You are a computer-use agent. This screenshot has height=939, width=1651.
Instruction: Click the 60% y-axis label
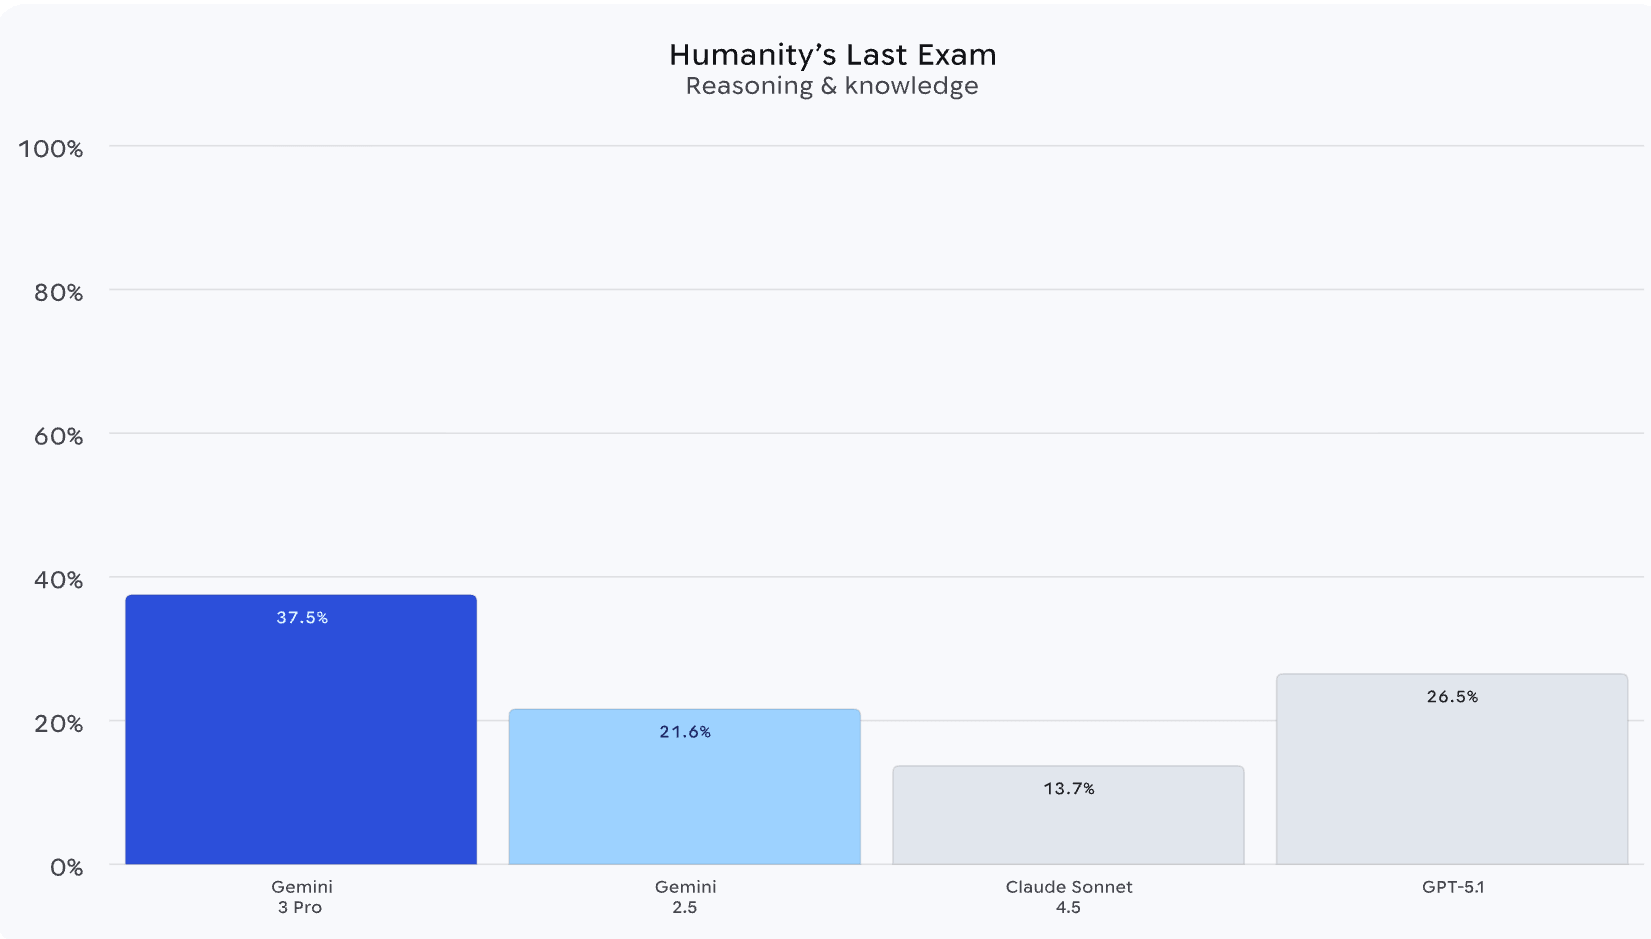(x=58, y=437)
